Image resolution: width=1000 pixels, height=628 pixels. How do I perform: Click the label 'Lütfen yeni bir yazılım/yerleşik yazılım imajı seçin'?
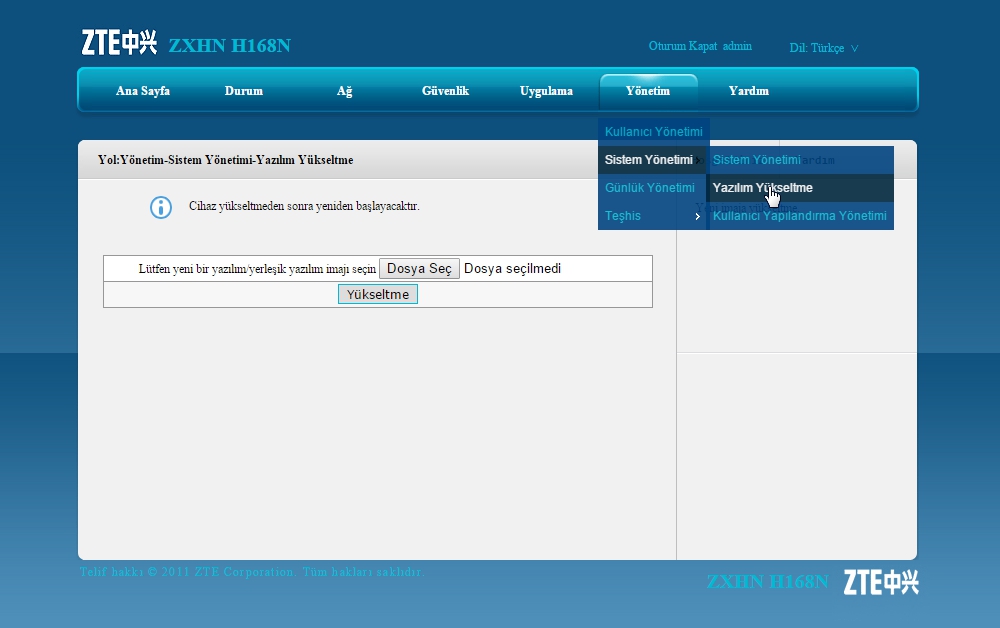(x=257, y=269)
